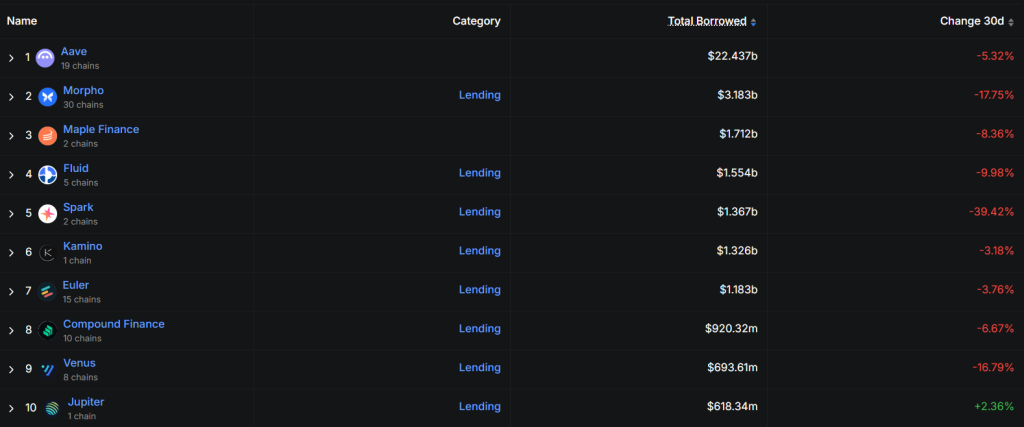Image resolution: width=1024 pixels, height=427 pixels.
Task: Click the Morpho butterfly logo icon
Action: [47, 97]
